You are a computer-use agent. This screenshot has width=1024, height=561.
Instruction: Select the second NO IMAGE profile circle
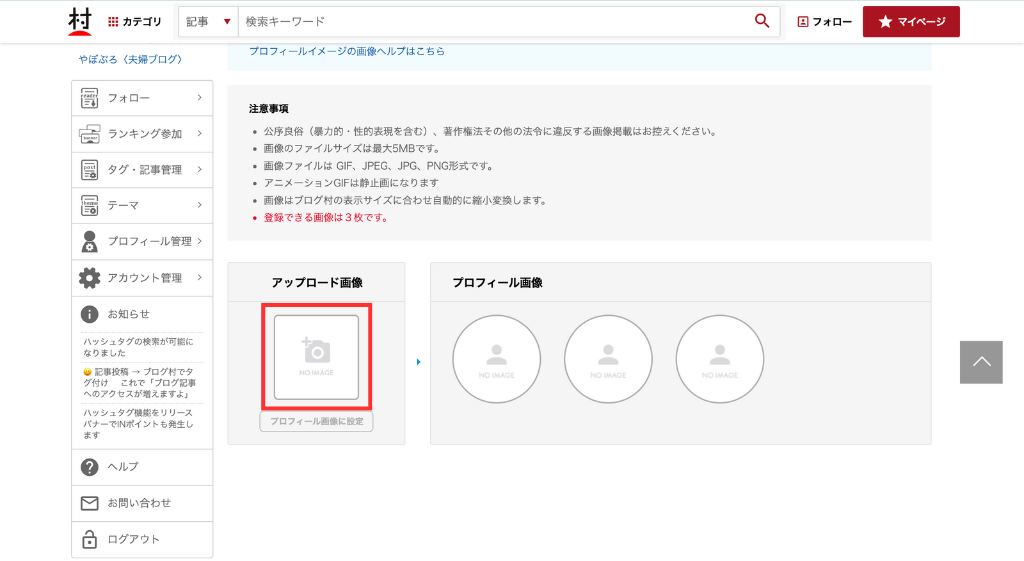tap(609, 359)
